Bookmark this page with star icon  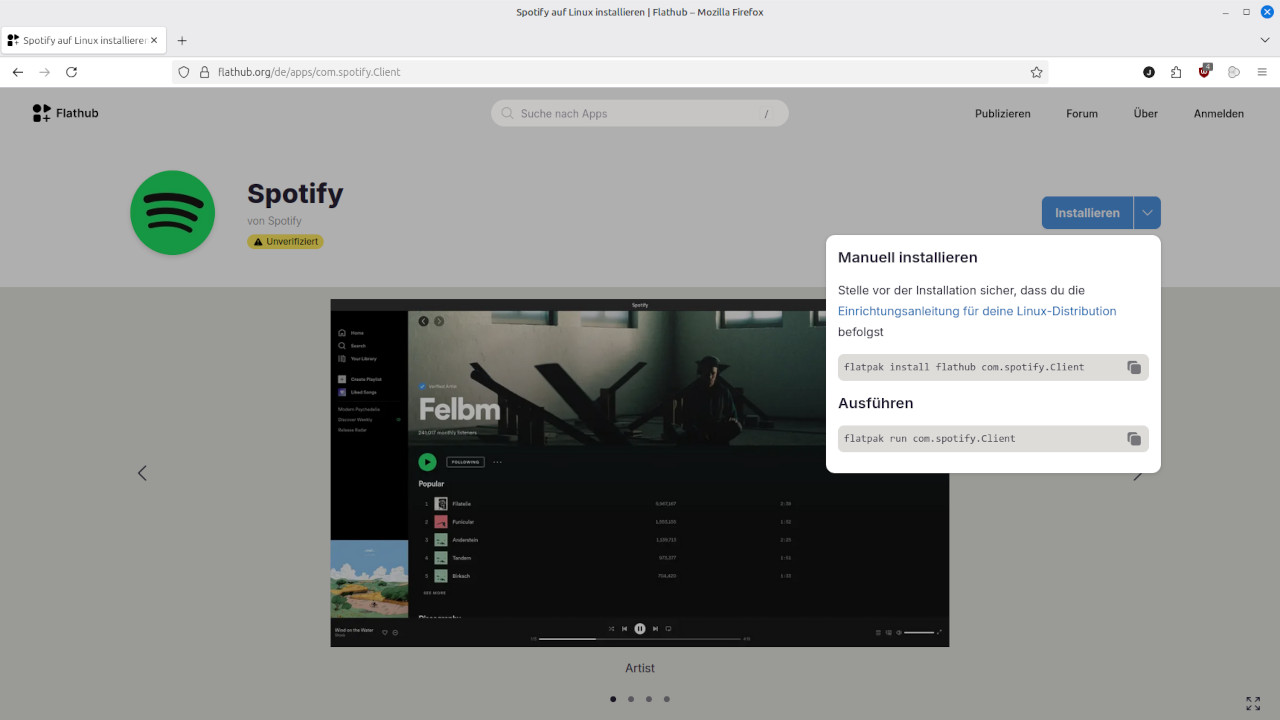(x=1036, y=72)
